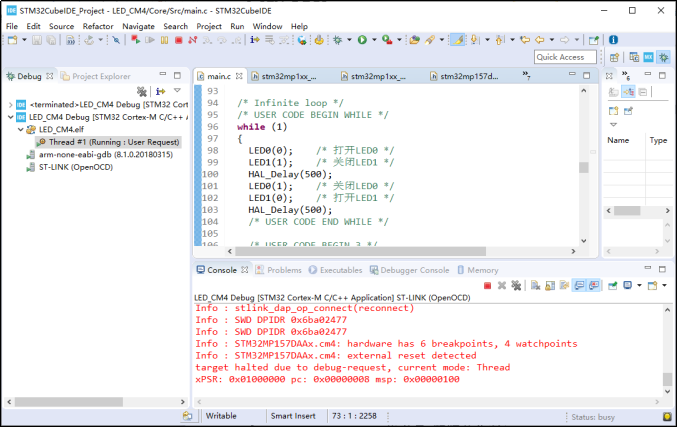Show hidden editor tabs chevron
Image resolution: width=678 pixels, height=428 pixels.
click(526, 75)
